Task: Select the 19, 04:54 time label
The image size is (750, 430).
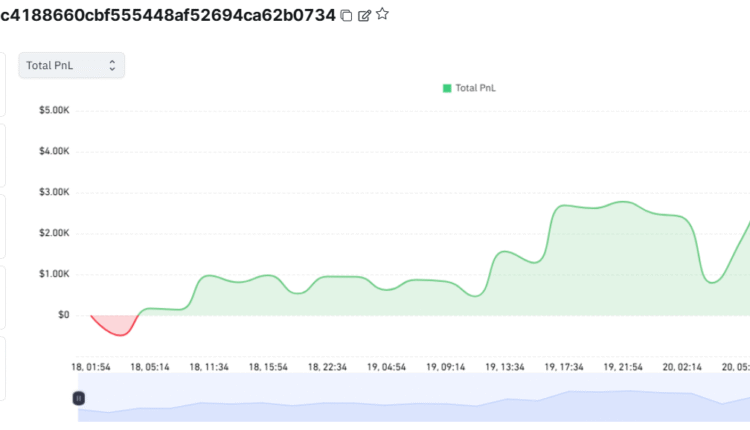Action: [386, 367]
